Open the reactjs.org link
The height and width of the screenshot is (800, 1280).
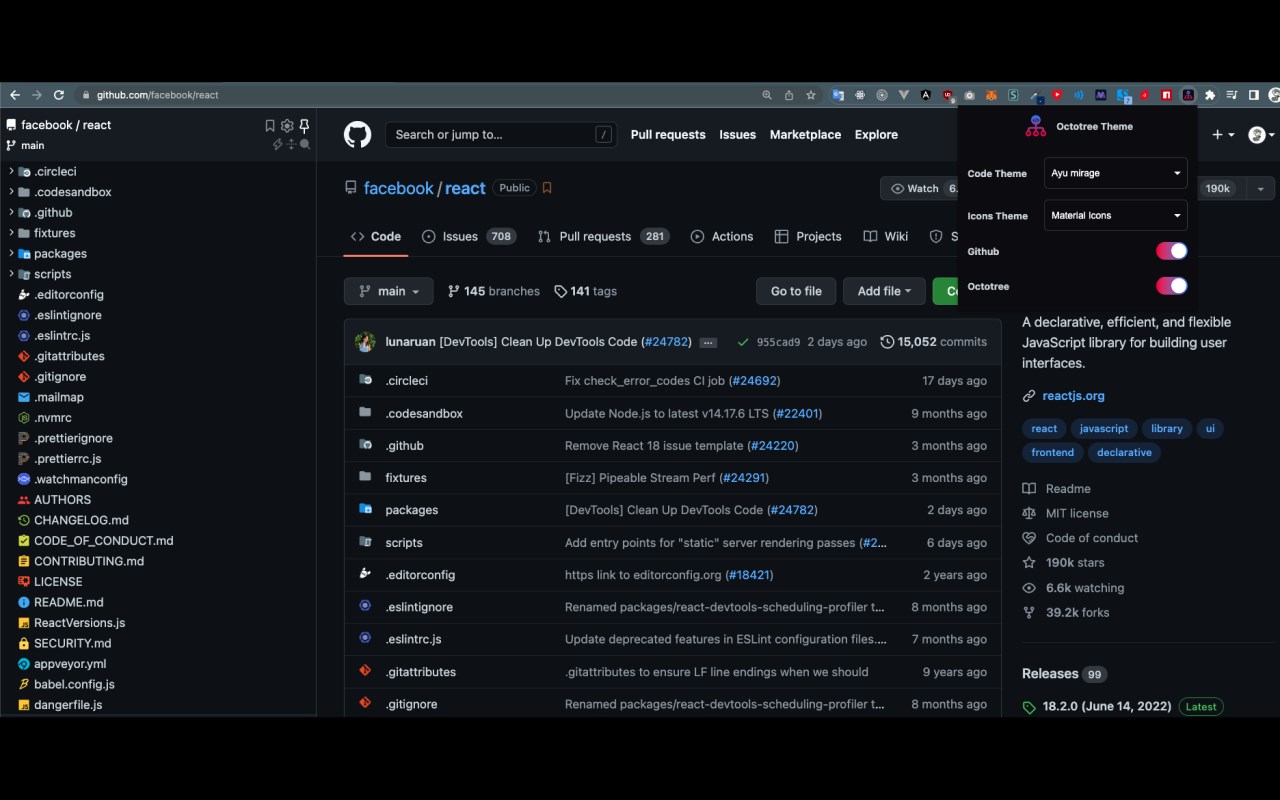click(1073, 396)
